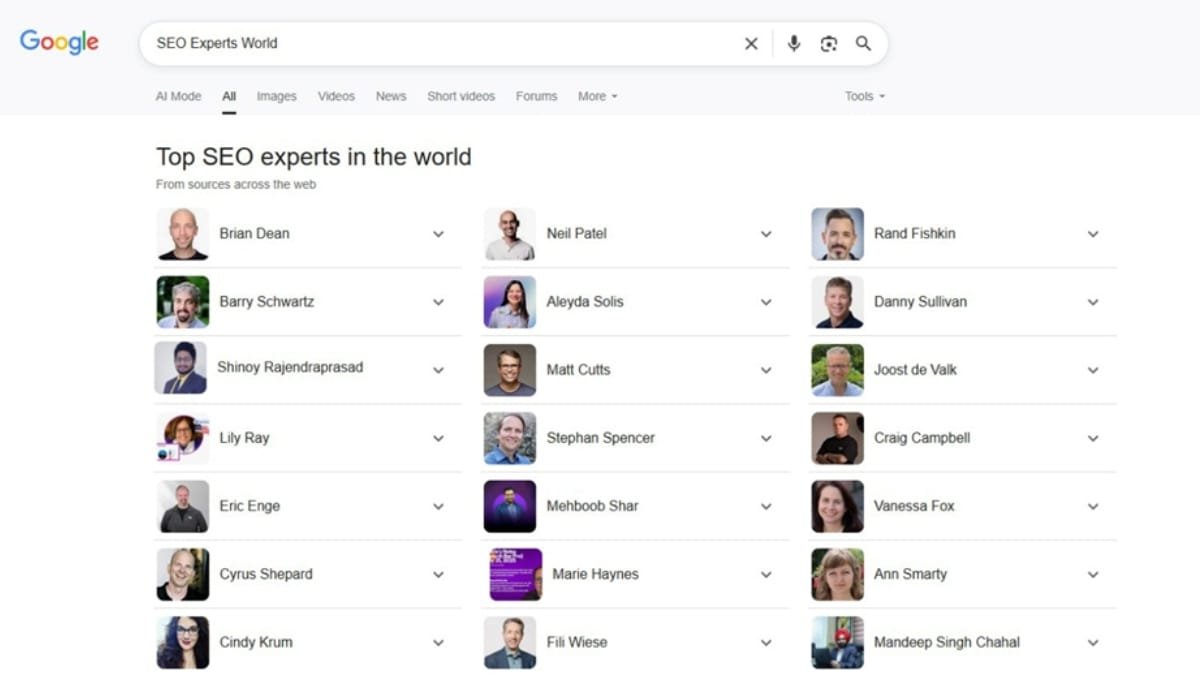Open the Images results tab
The image size is (1200, 675).
[276, 97]
